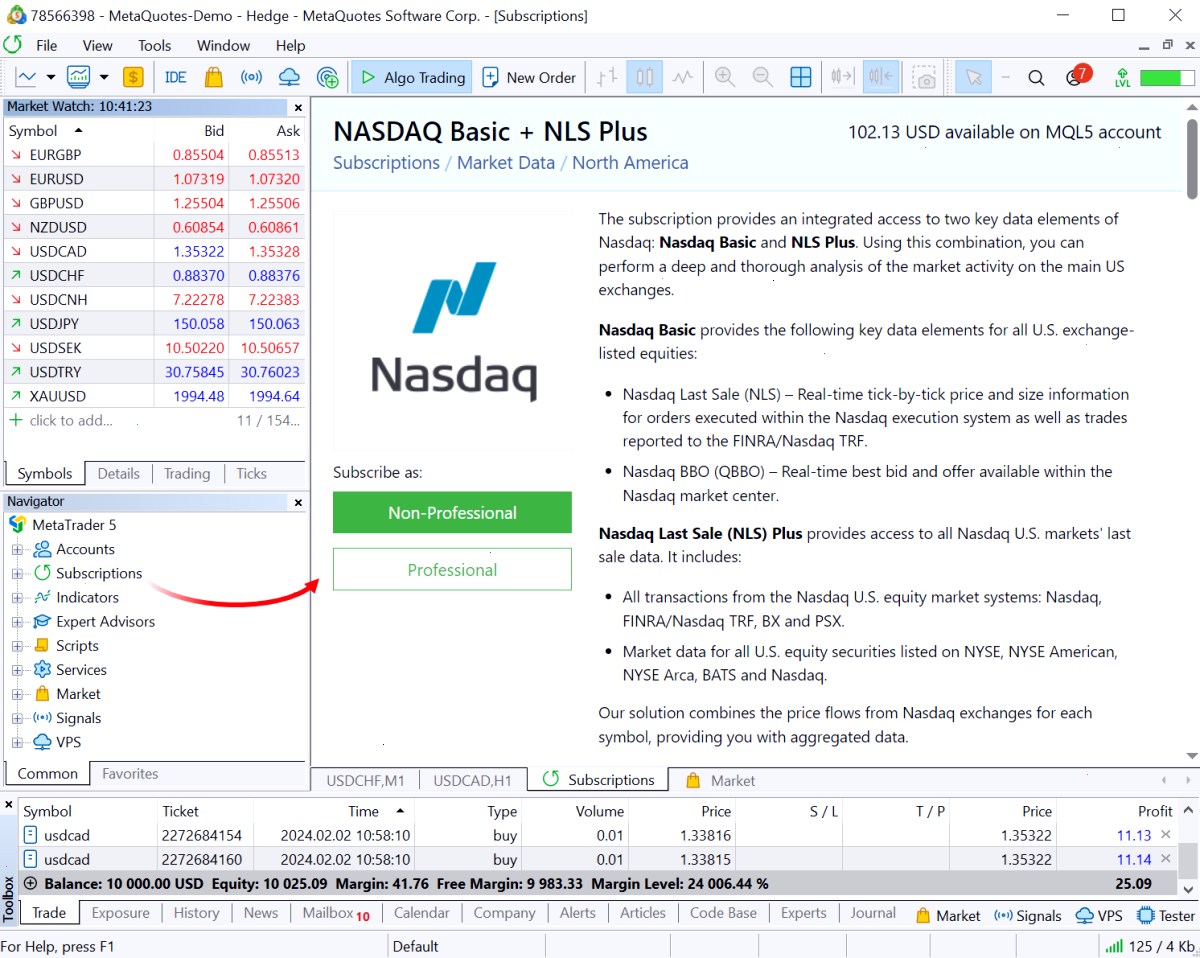Switch to the History tab in Toolbox
Screen dimensions: 1200x958
coord(196,912)
